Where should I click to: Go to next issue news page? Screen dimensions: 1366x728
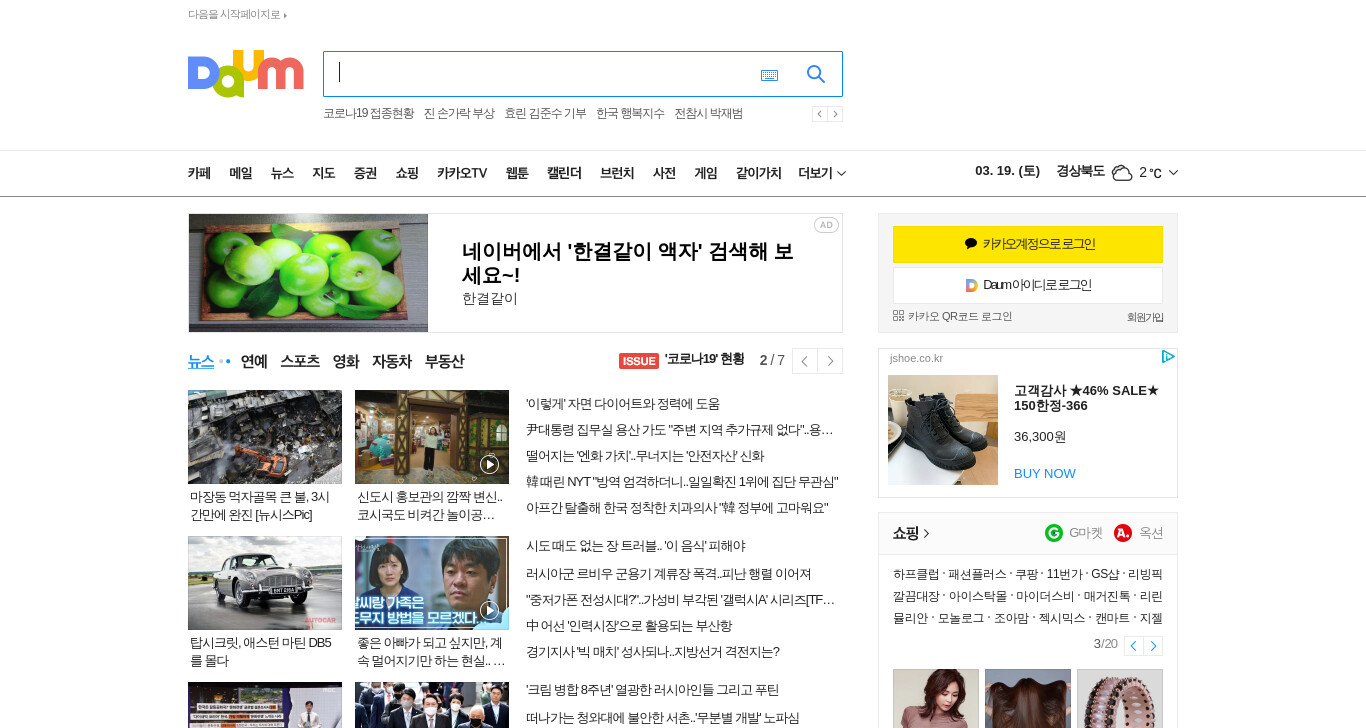coord(830,361)
